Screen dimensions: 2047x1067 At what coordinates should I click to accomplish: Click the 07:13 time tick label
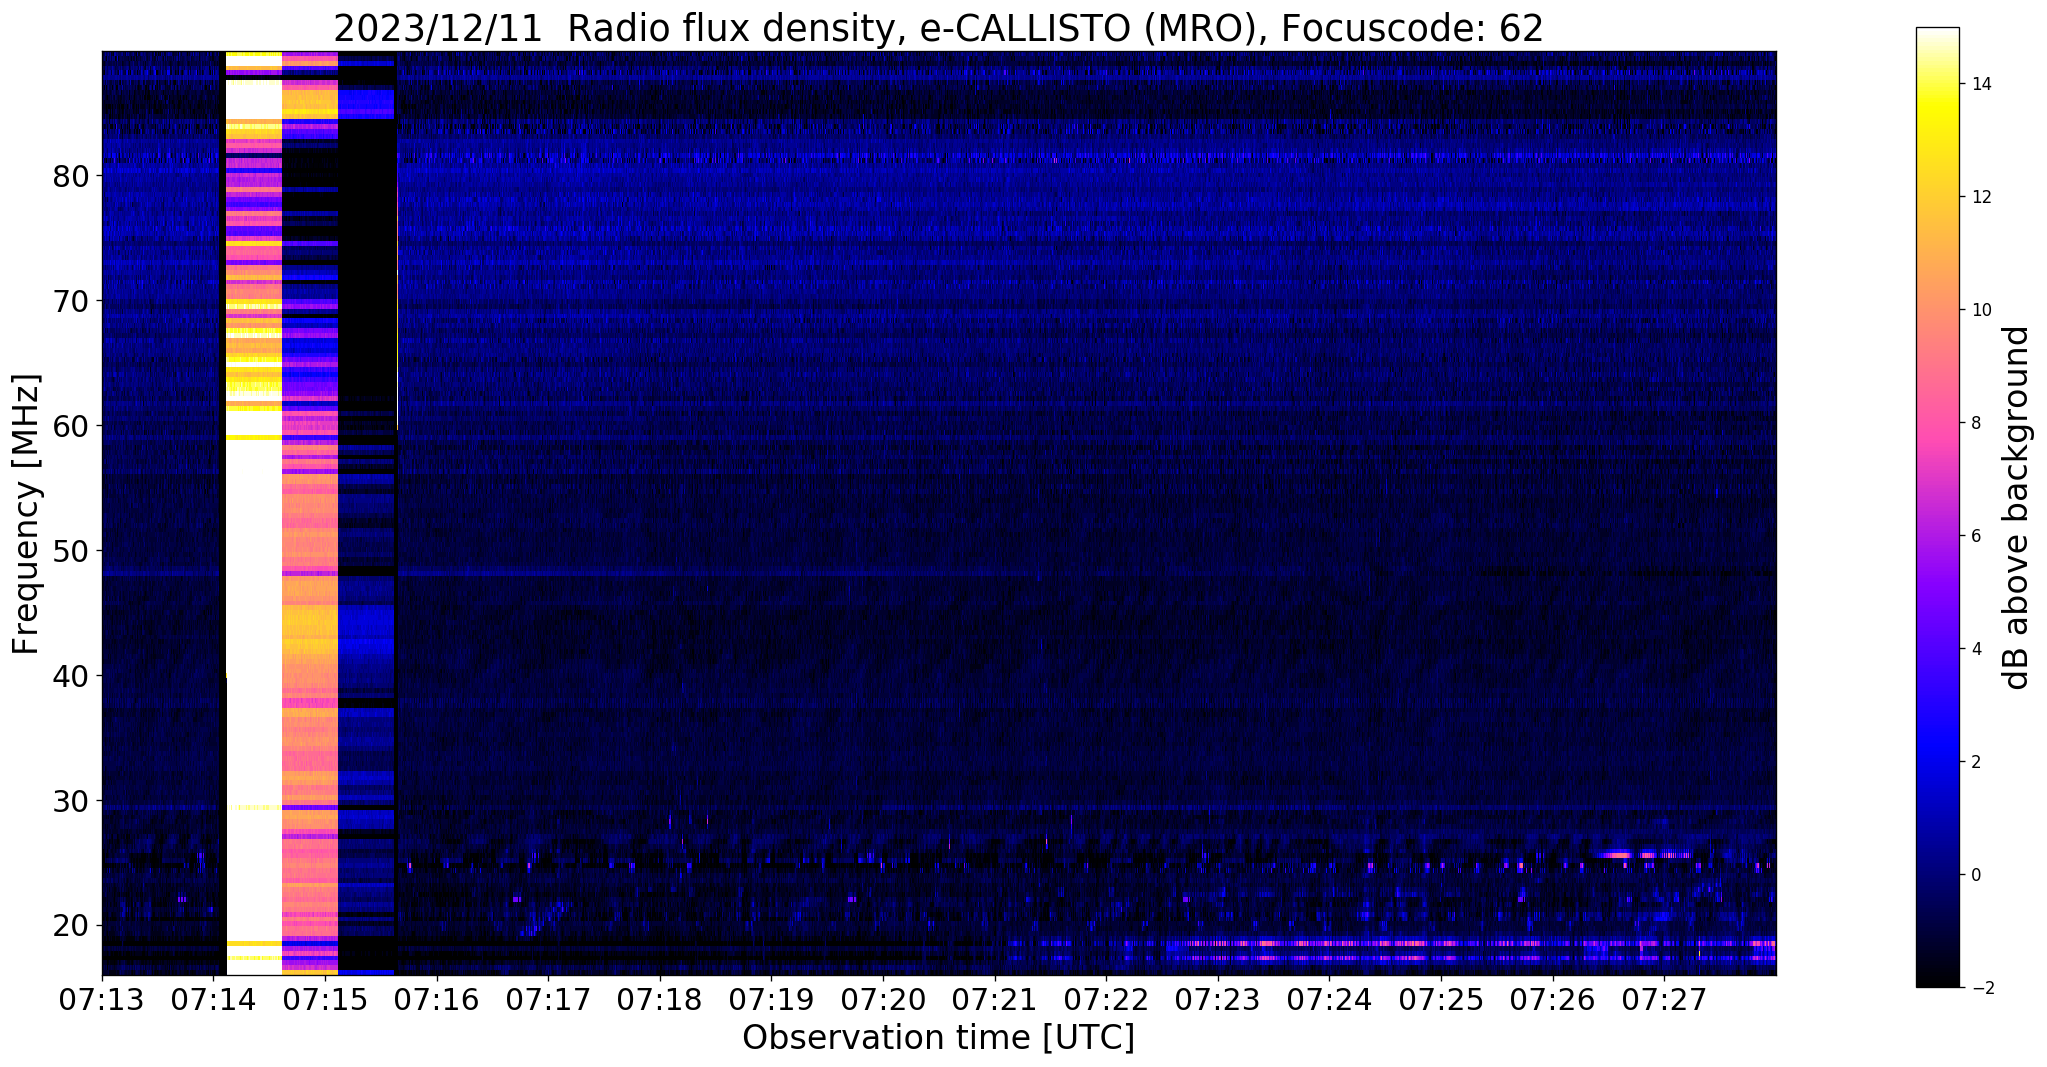click(102, 1000)
